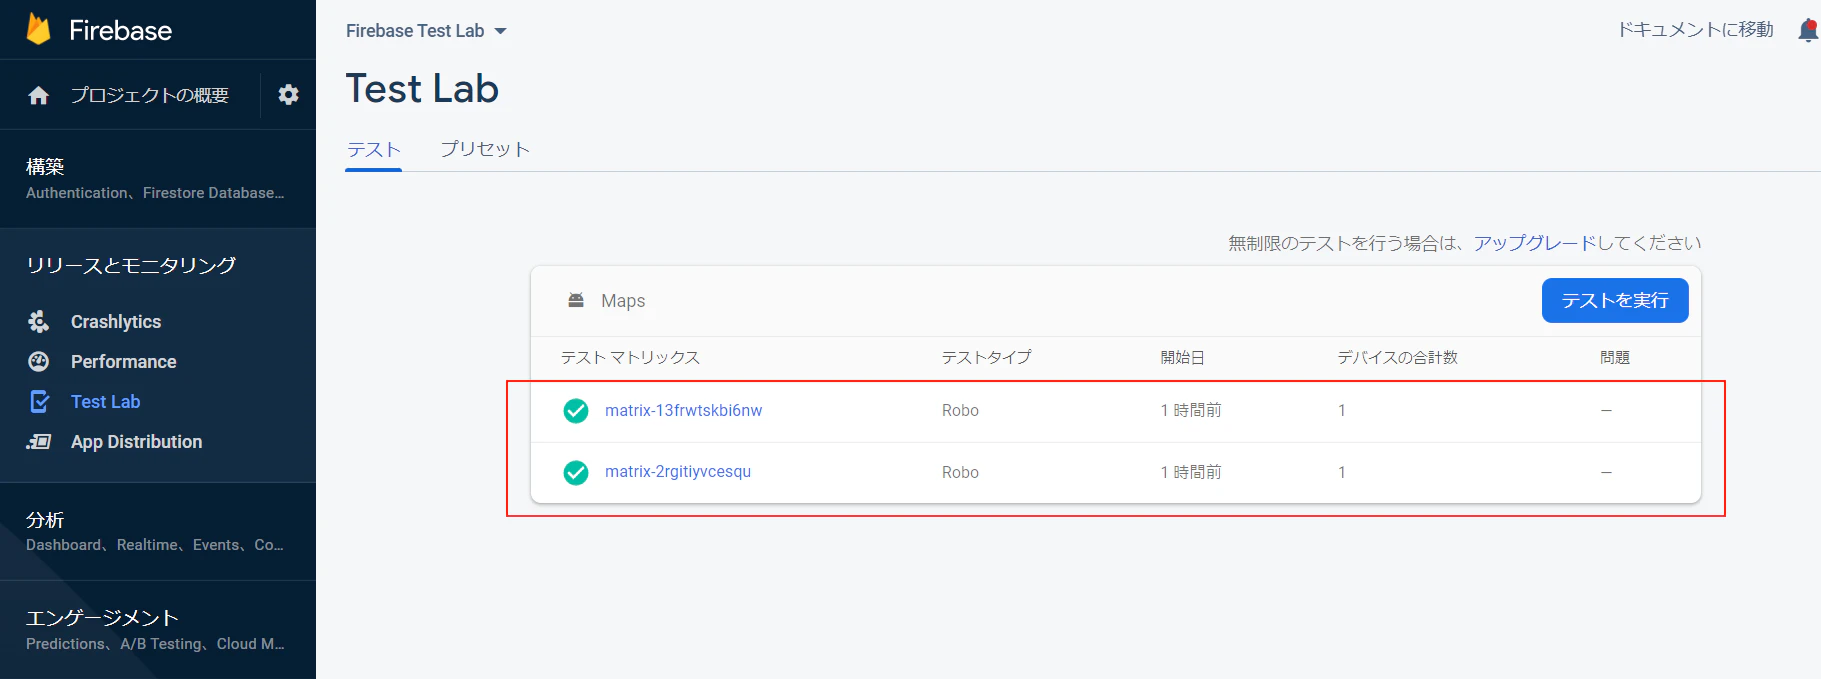Click the Maps app name
Image resolution: width=1821 pixels, height=679 pixels.
623,301
